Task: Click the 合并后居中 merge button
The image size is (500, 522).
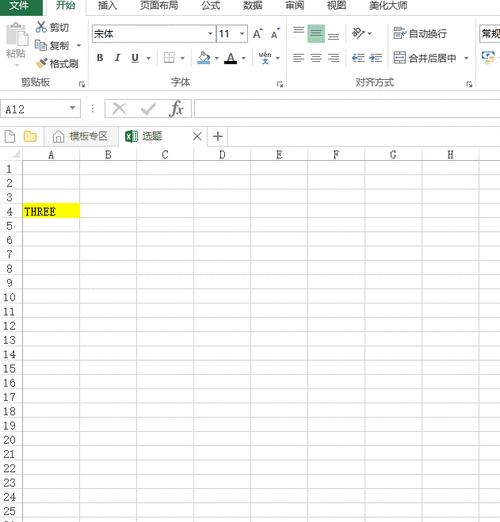Action: 425,58
